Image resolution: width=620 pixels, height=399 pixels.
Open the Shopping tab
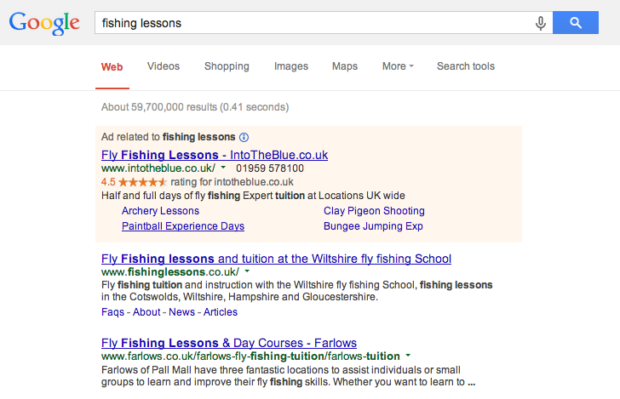pos(227,66)
